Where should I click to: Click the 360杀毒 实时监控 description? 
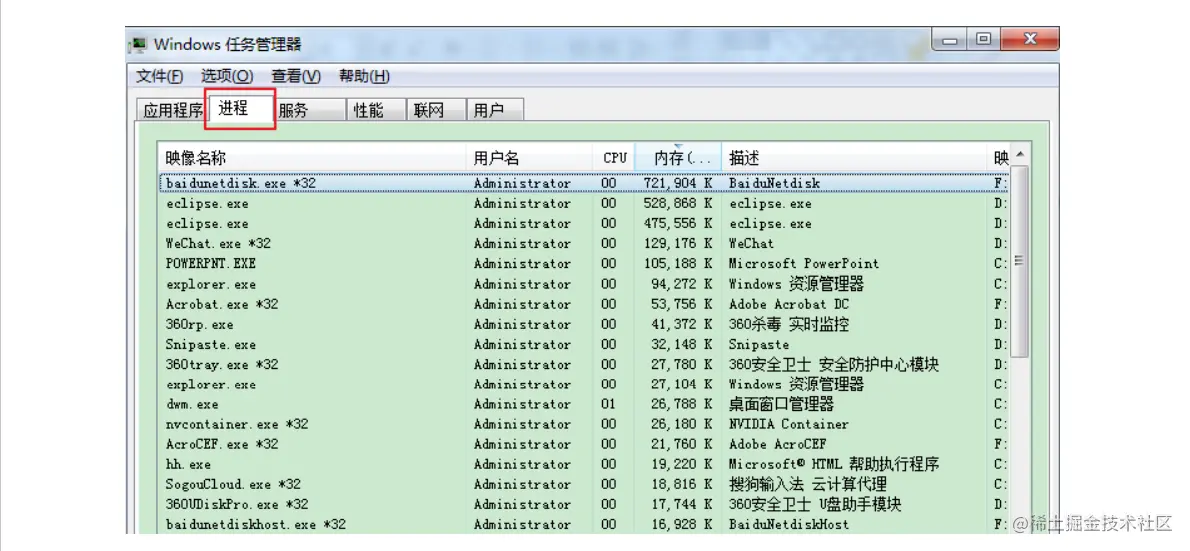pos(789,324)
